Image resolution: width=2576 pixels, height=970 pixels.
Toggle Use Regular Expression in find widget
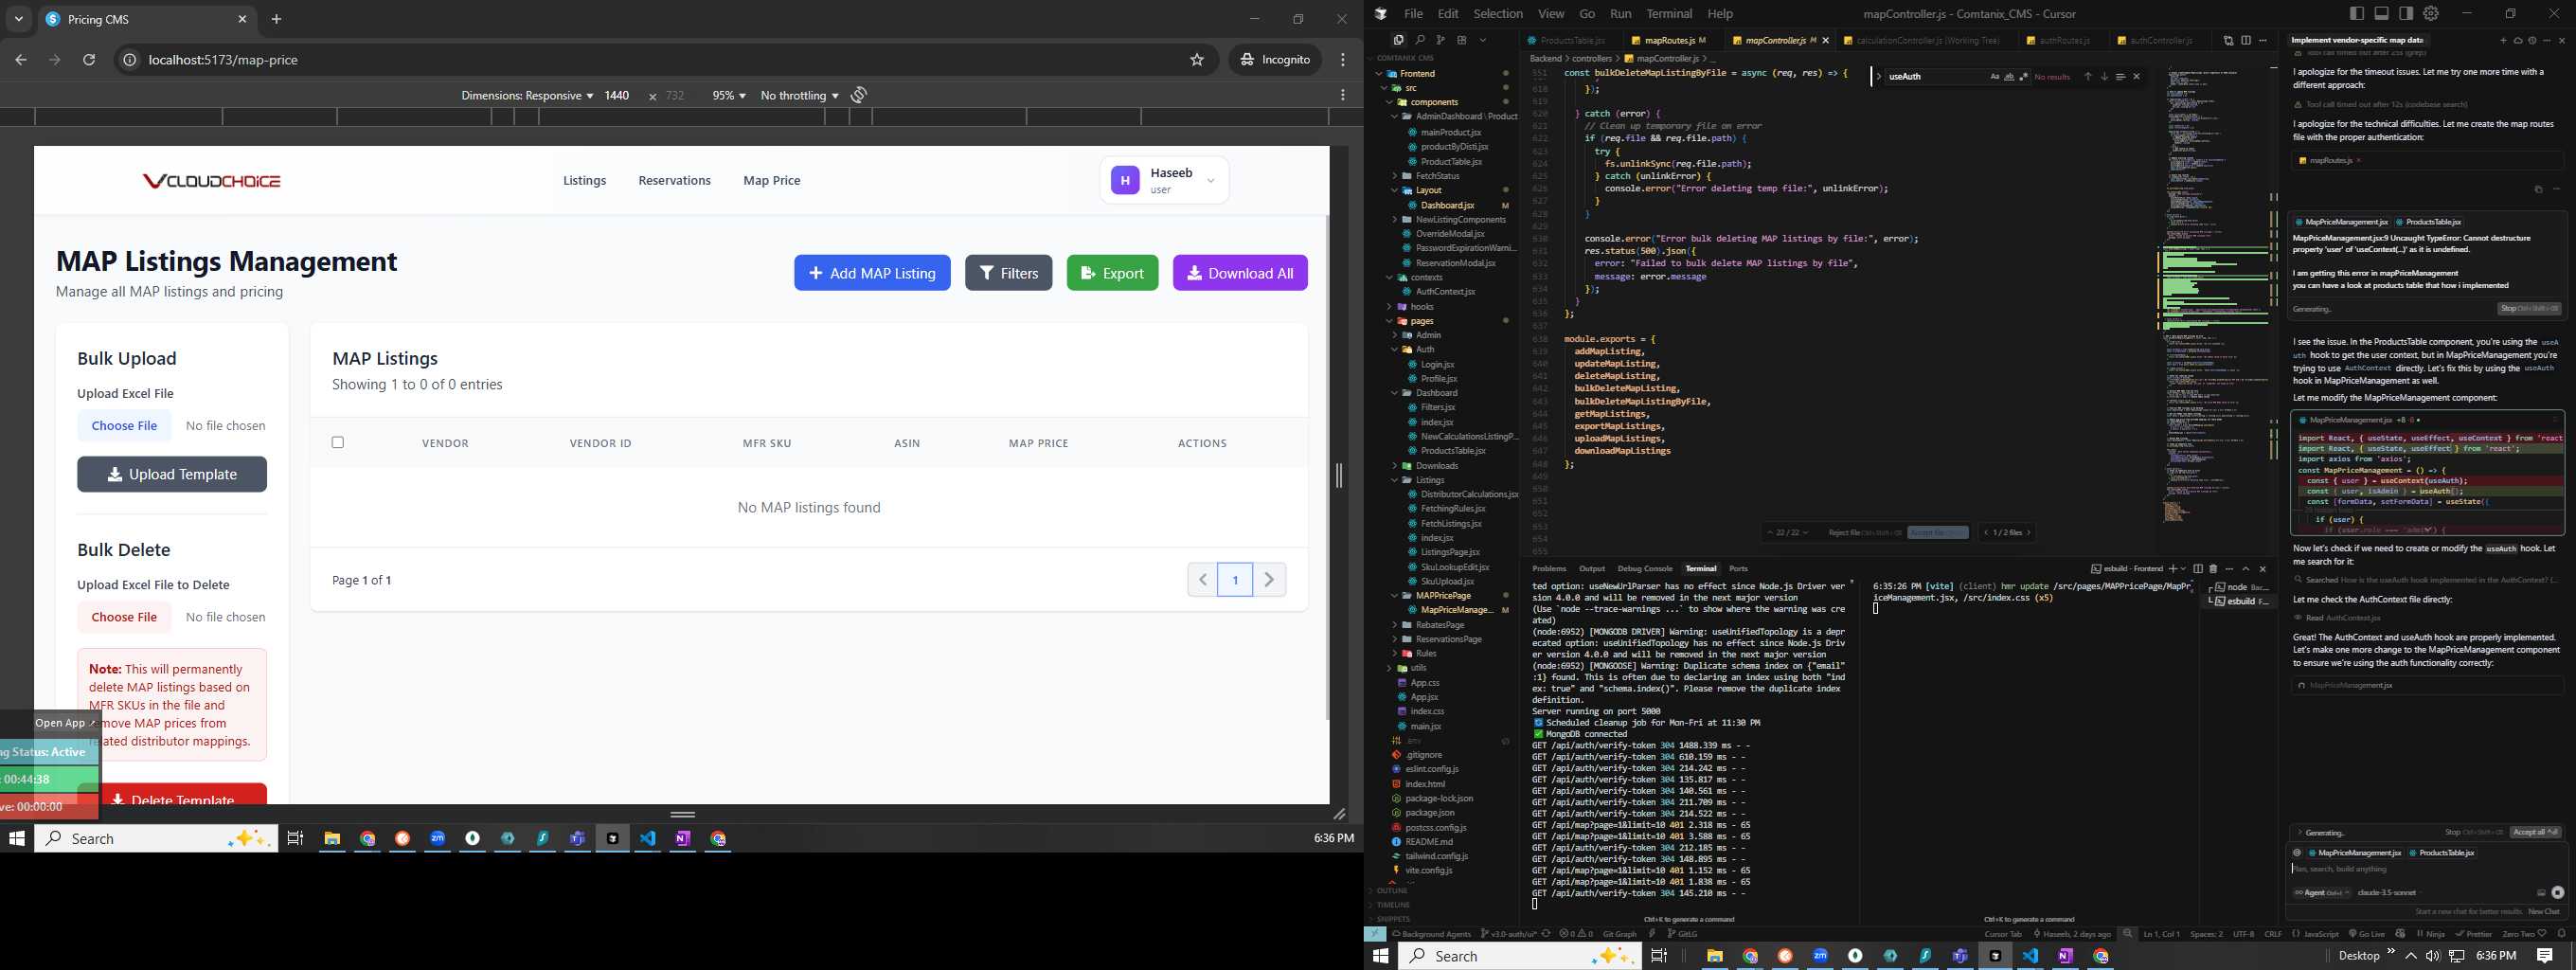[x=2023, y=77]
